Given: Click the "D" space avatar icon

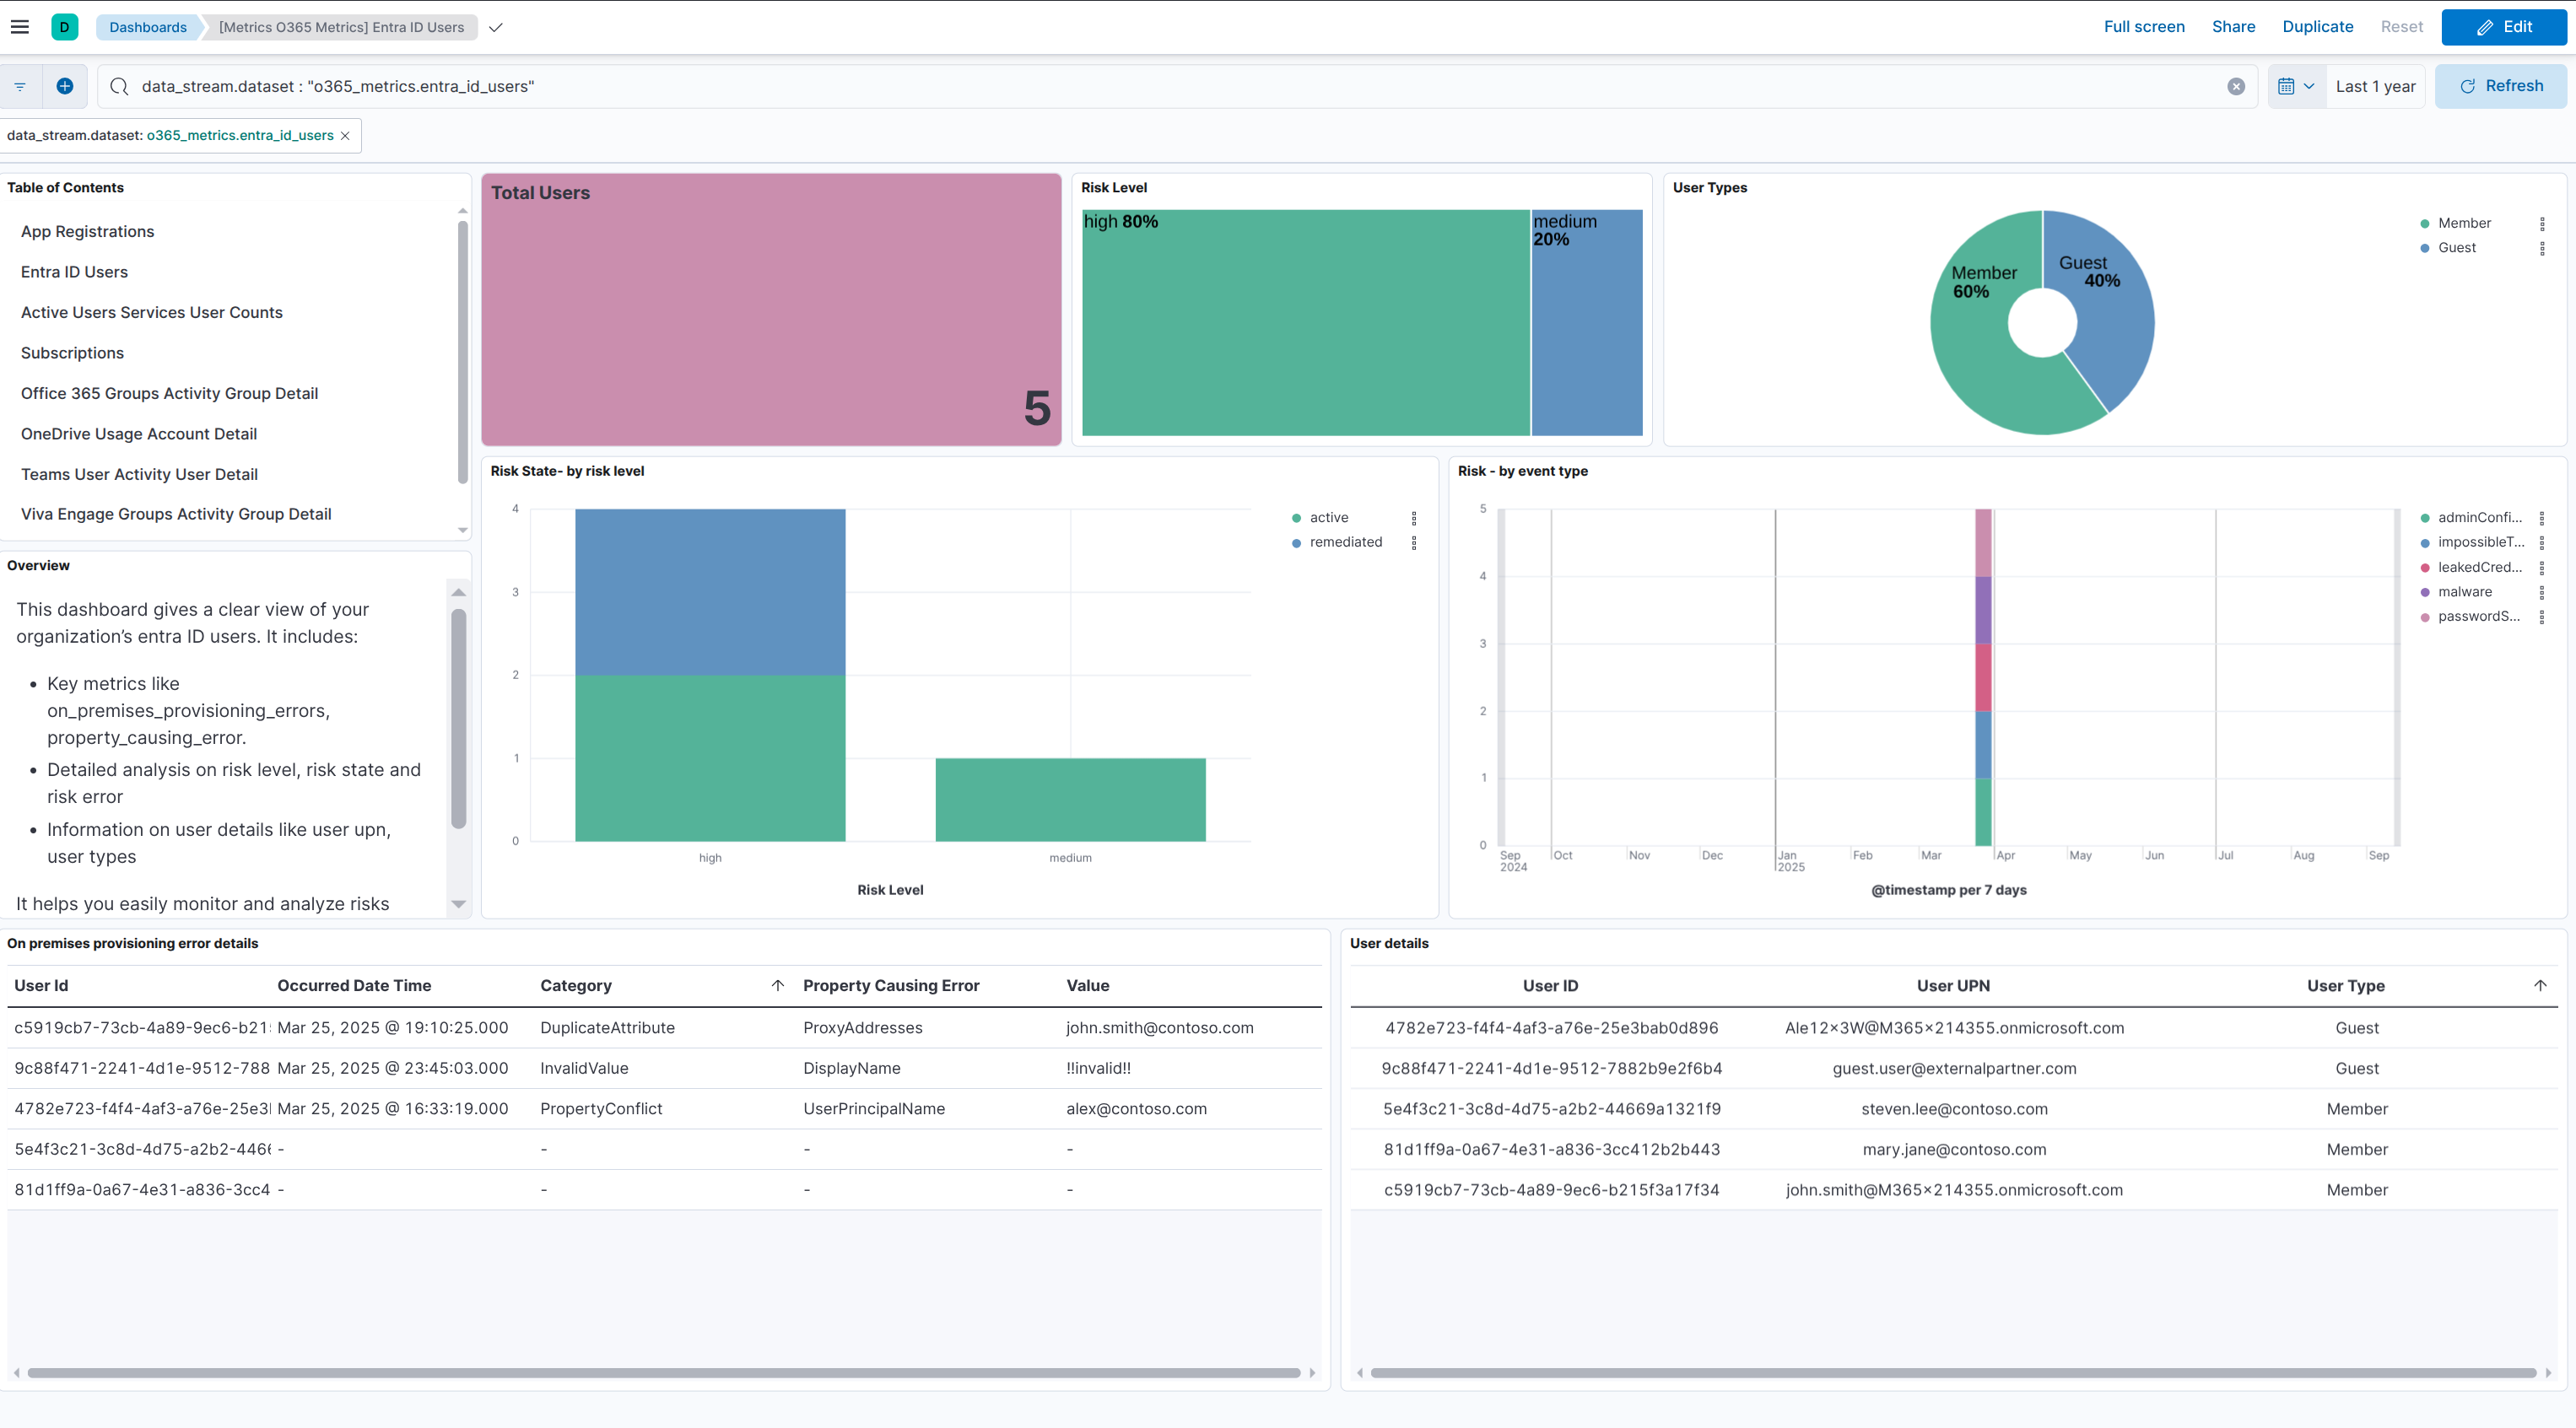Looking at the screenshot, I should click(64, 27).
